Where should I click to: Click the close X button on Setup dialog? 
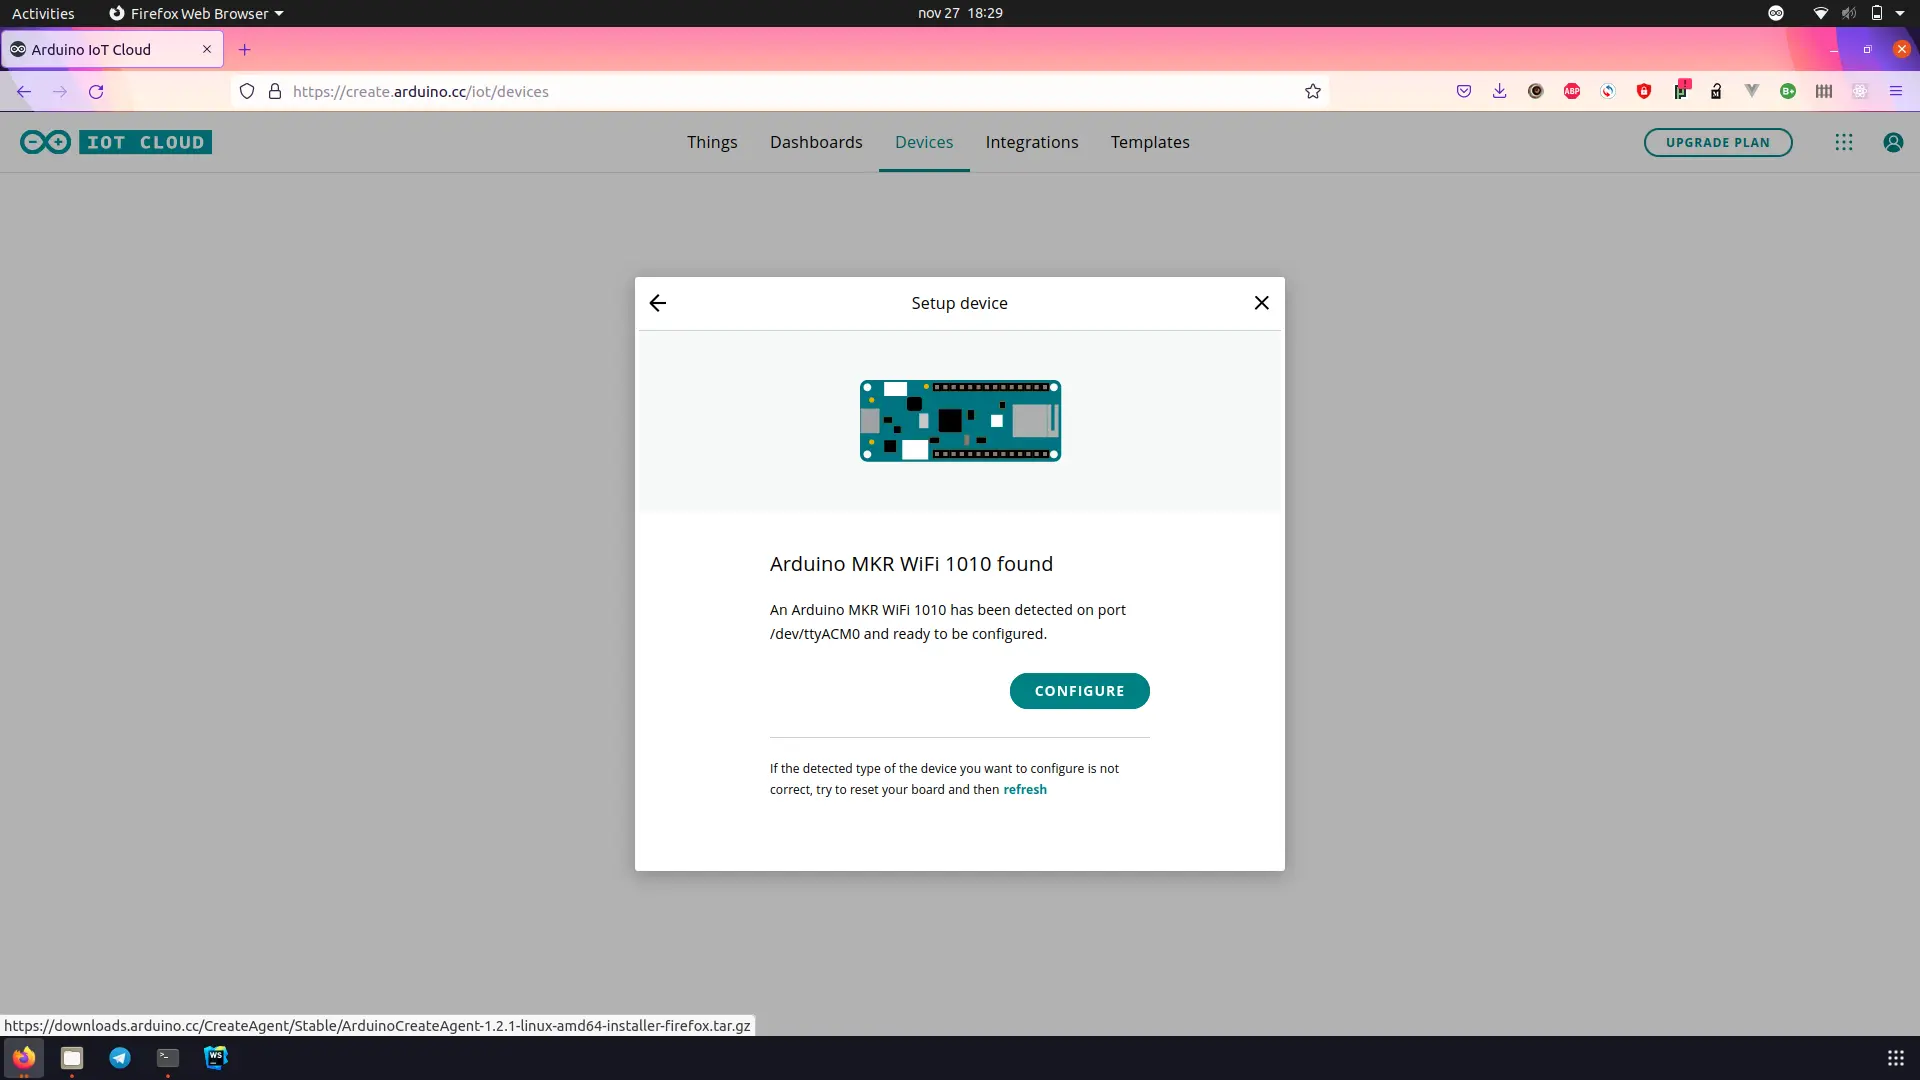click(1262, 302)
